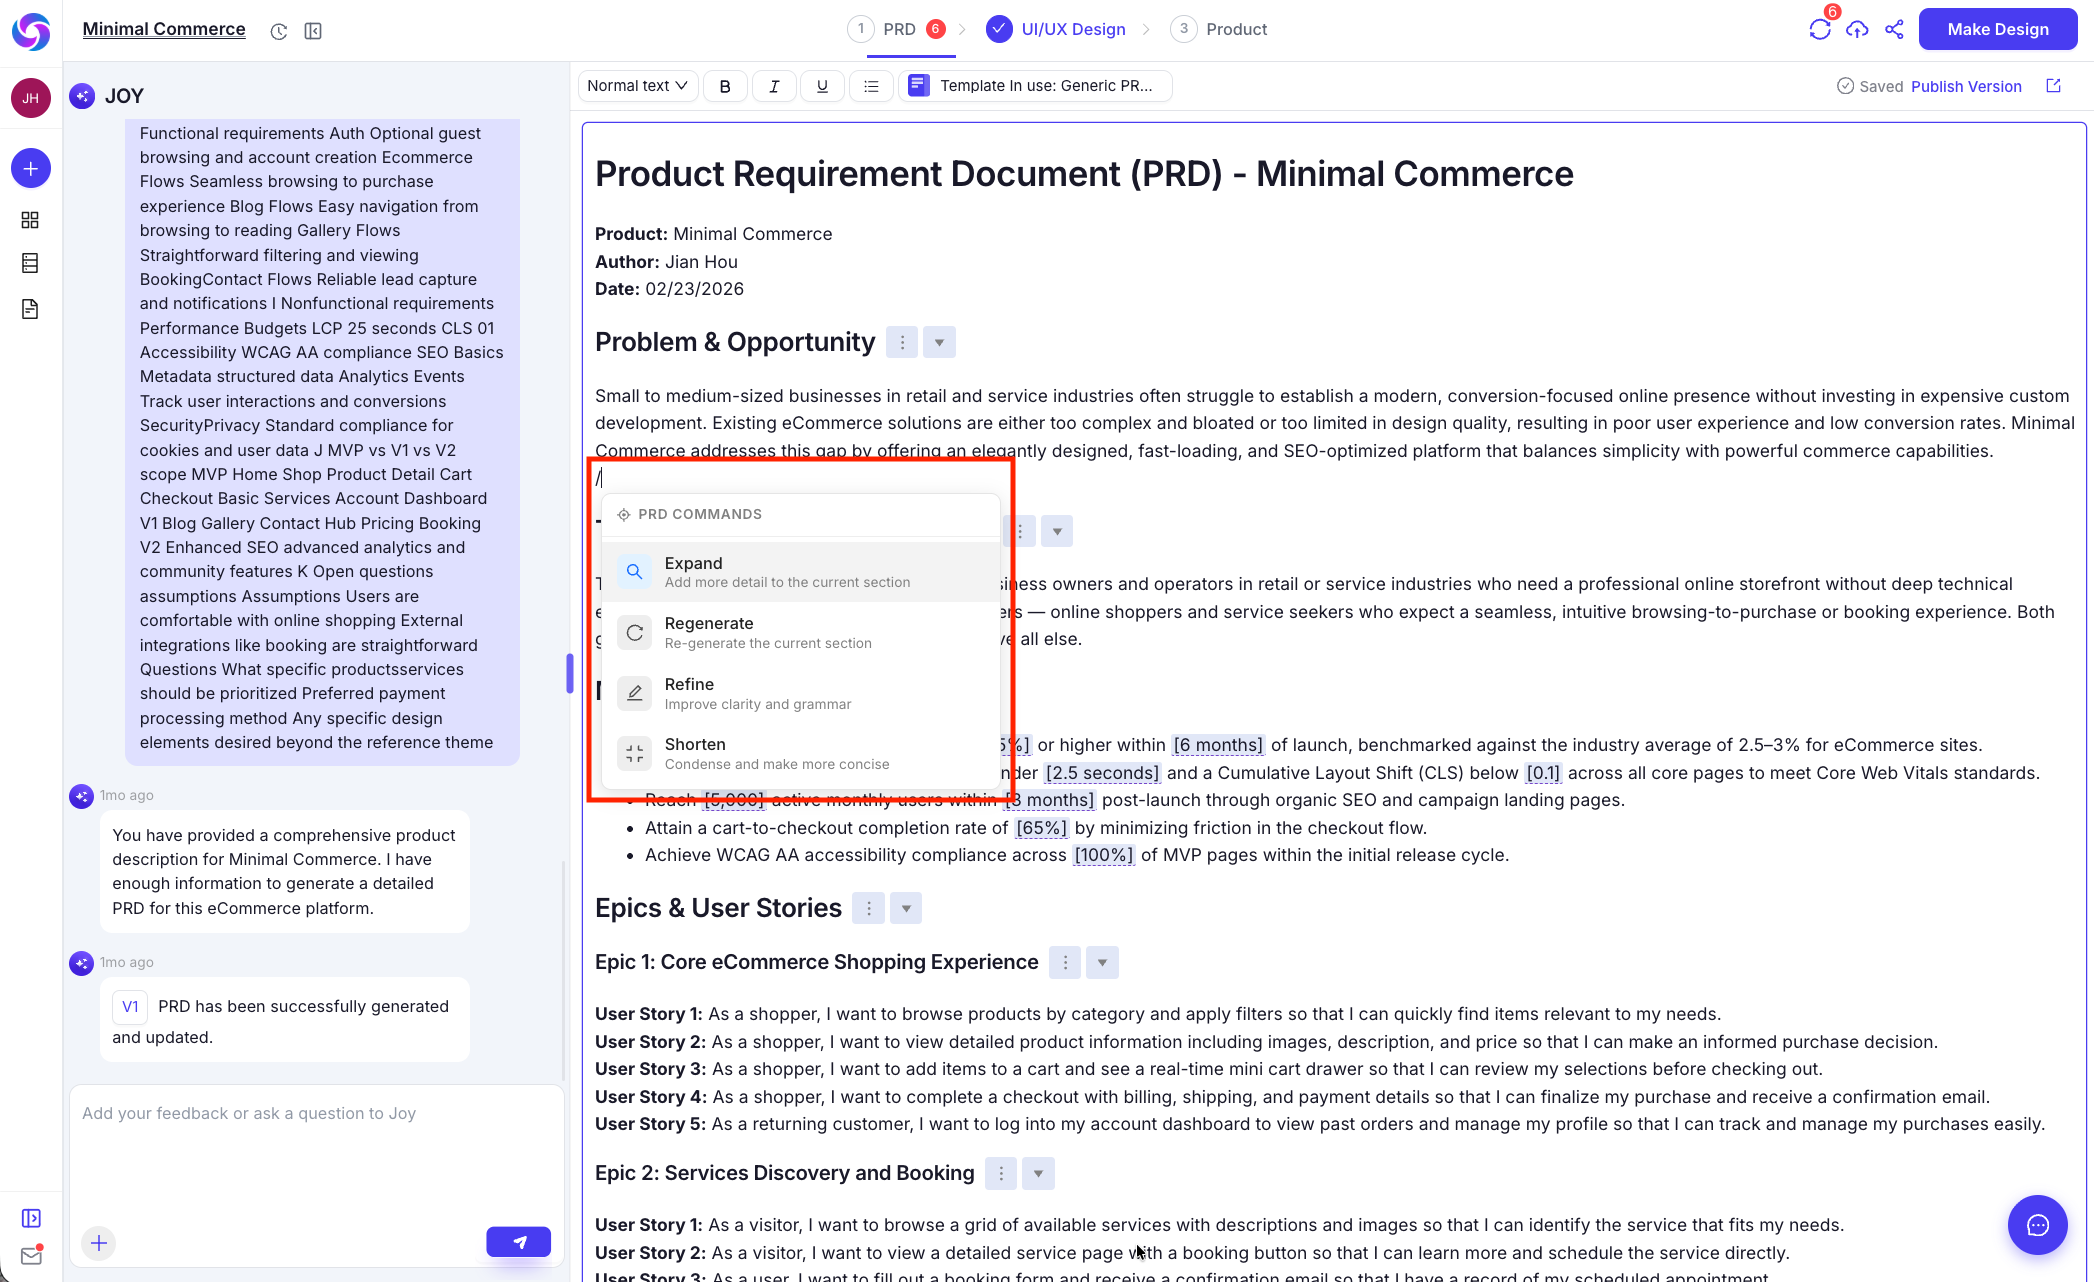Collapse the chat panel using the sidebar icon
2094x1282 pixels.
point(313,31)
